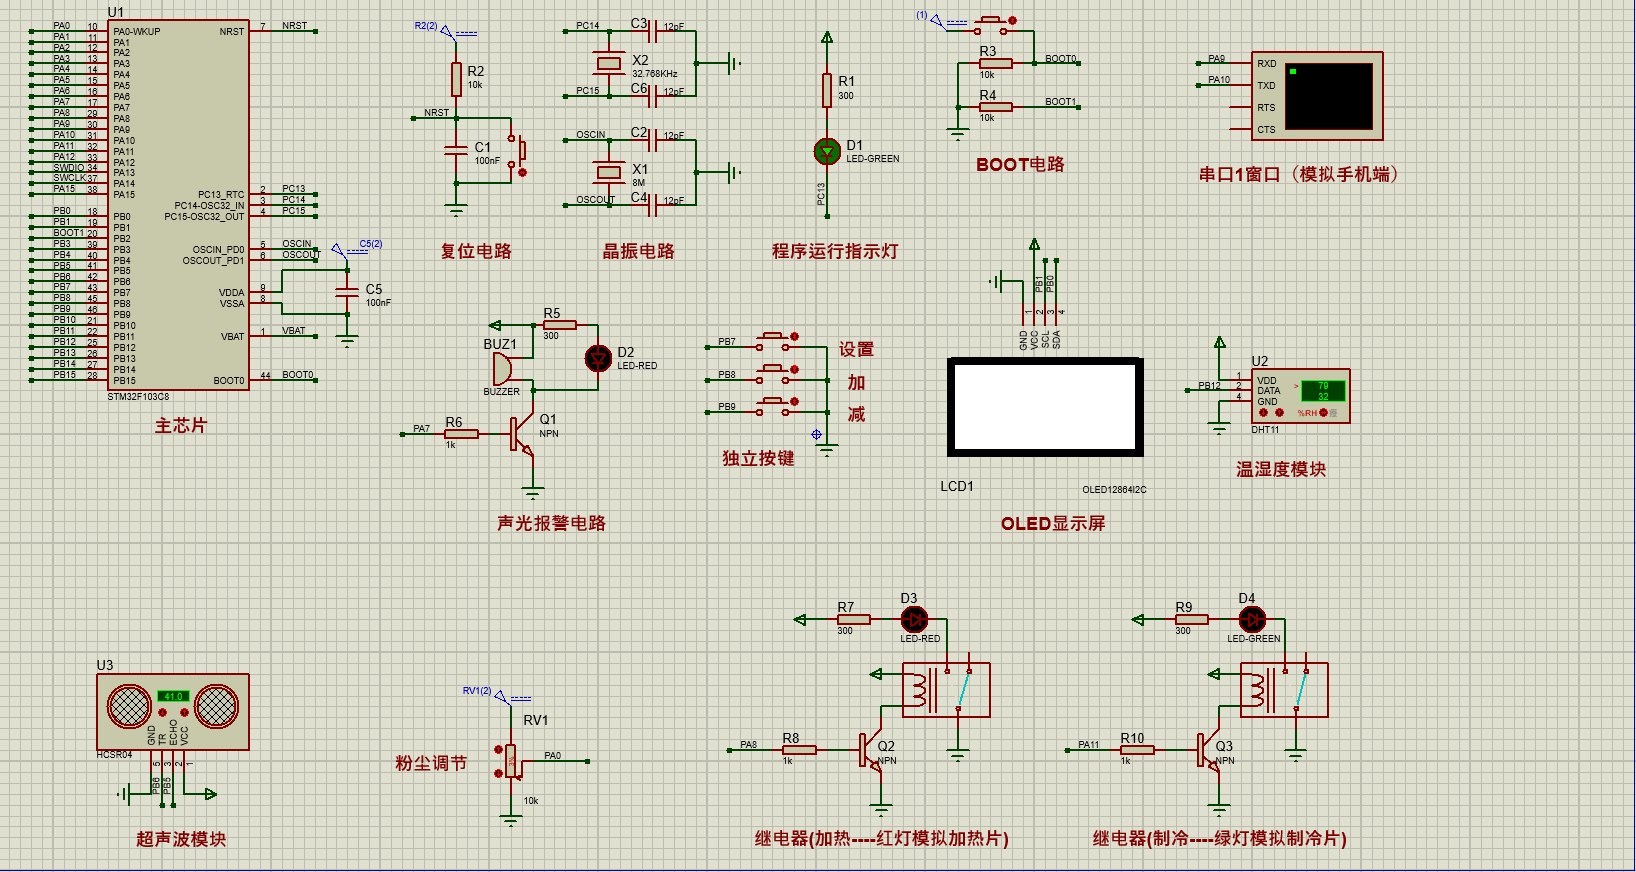Select resistor R5 300
The width and height of the screenshot is (1636, 872).
point(559,325)
